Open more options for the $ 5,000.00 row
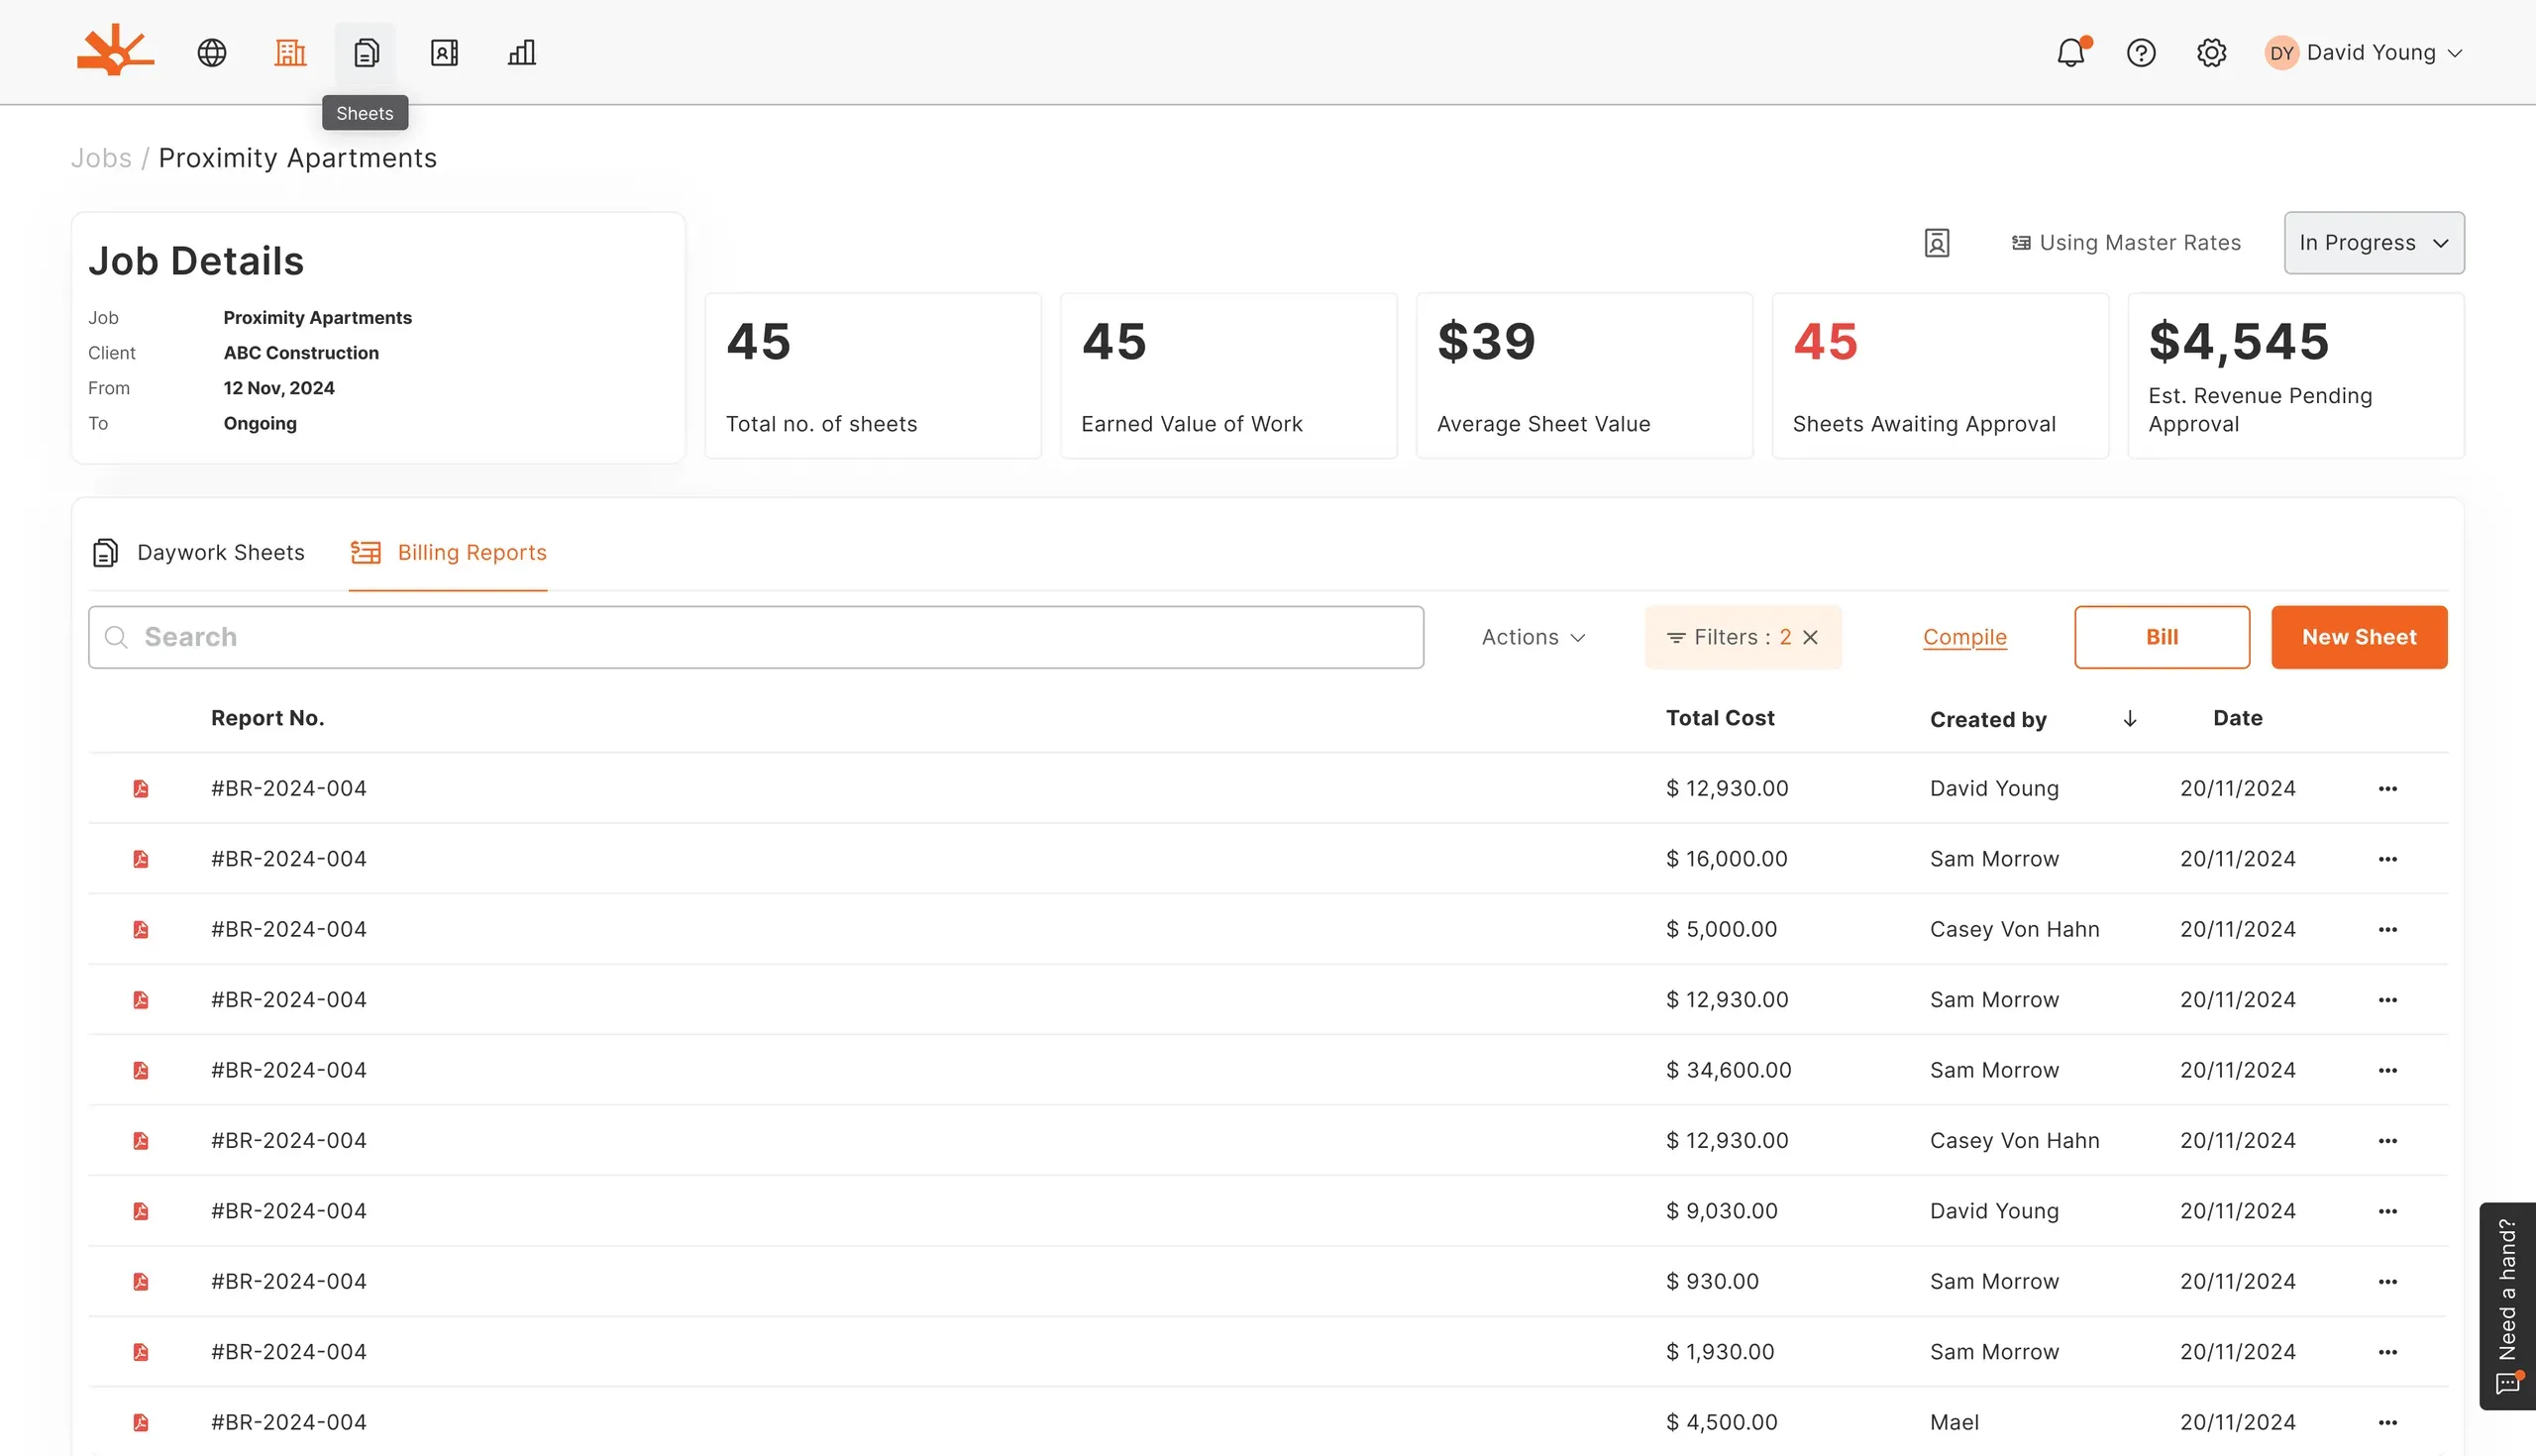 [2388, 930]
